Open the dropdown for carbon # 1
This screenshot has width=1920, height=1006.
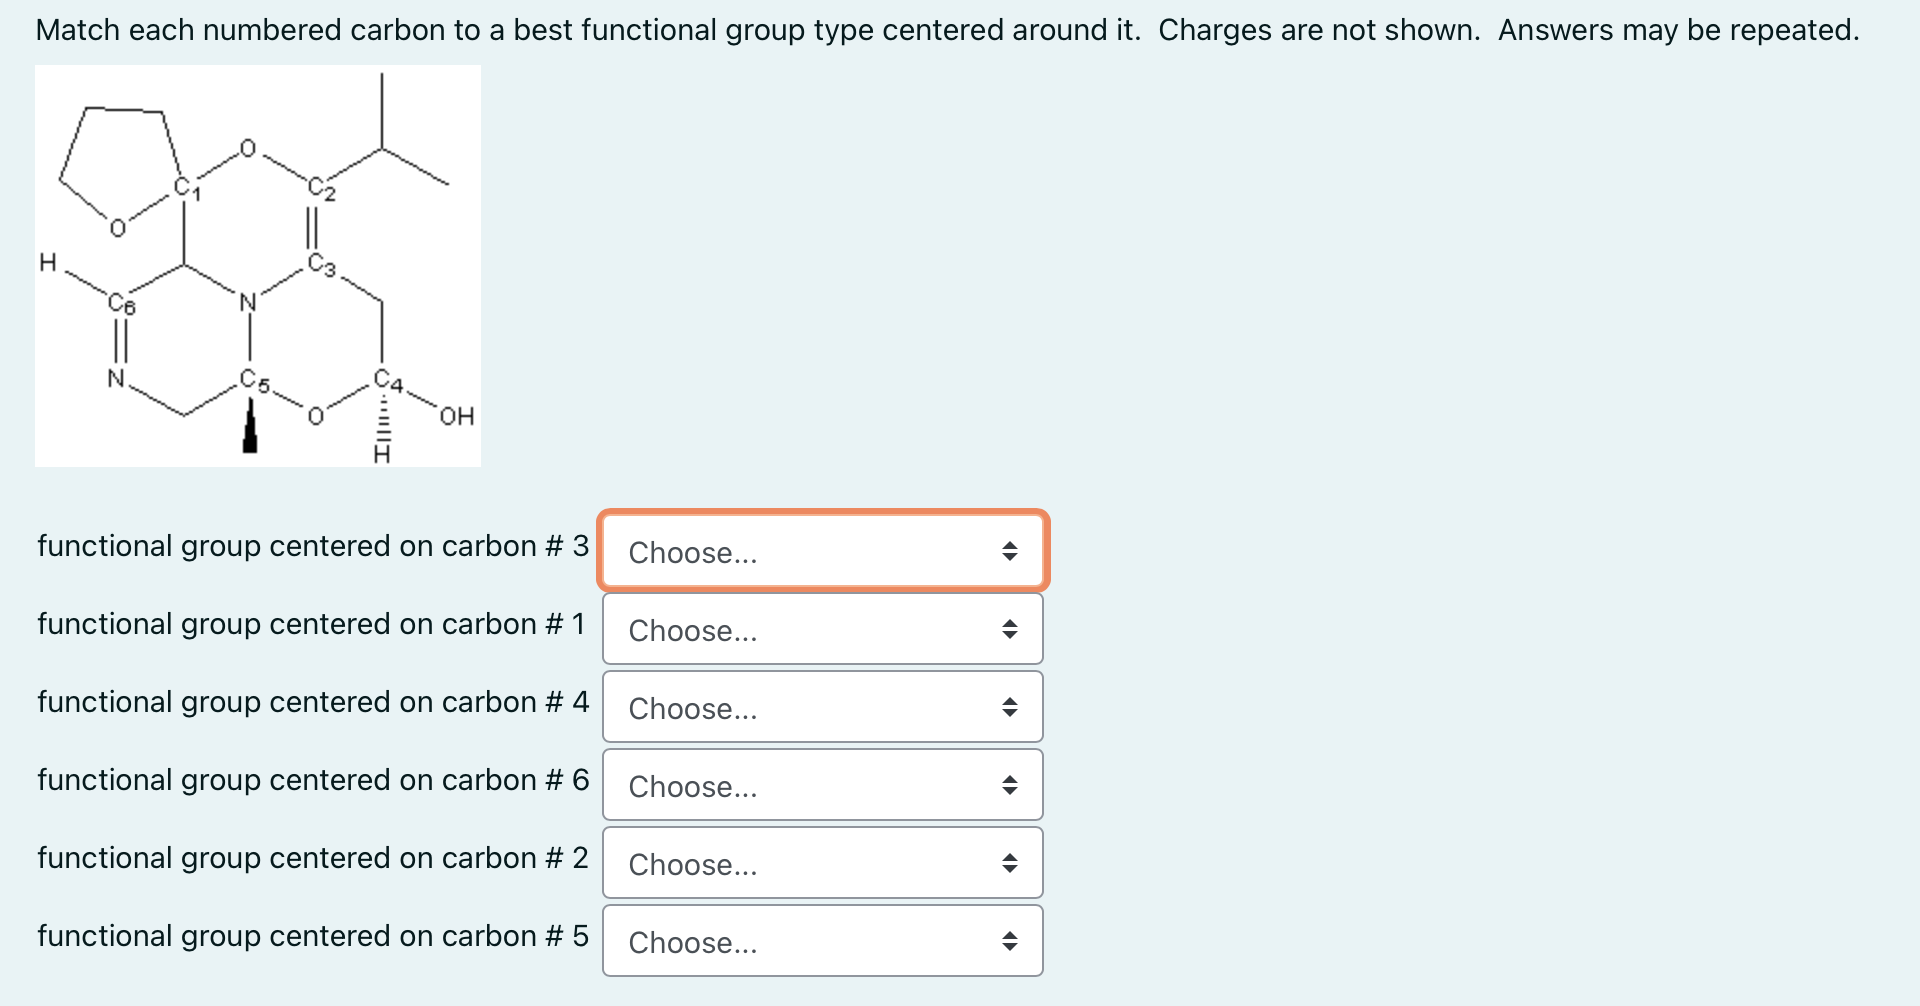point(822,629)
